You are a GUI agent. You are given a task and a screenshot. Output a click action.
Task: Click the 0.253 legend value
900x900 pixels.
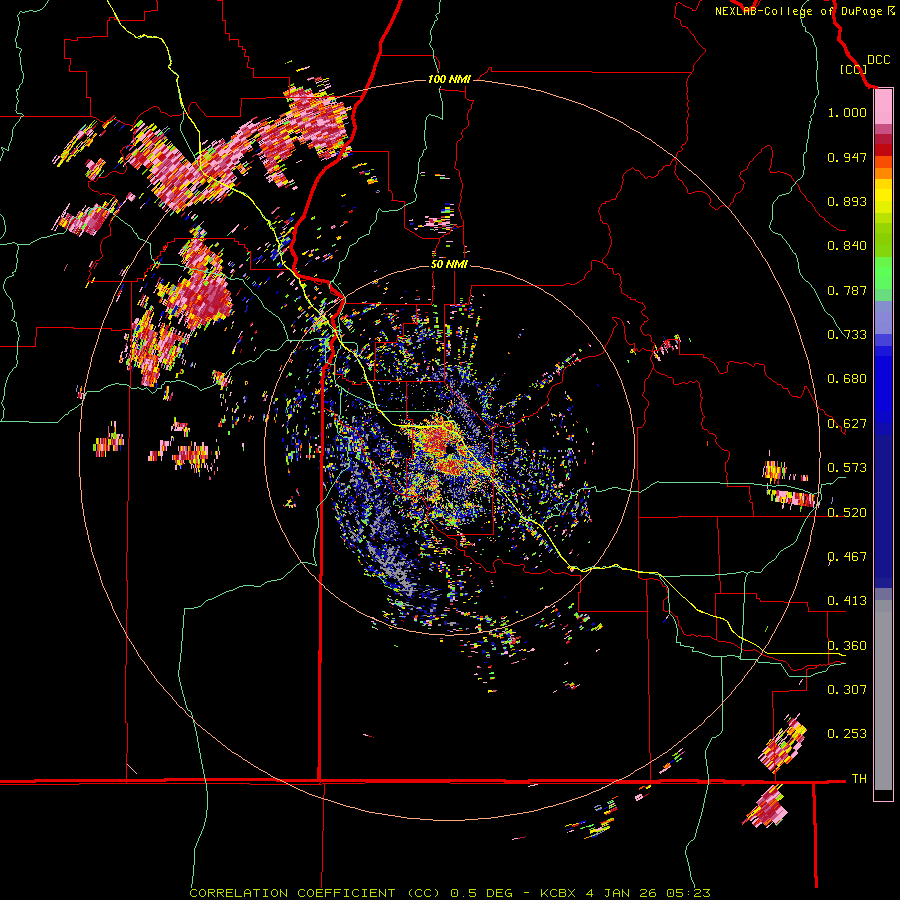[x=847, y=734]
